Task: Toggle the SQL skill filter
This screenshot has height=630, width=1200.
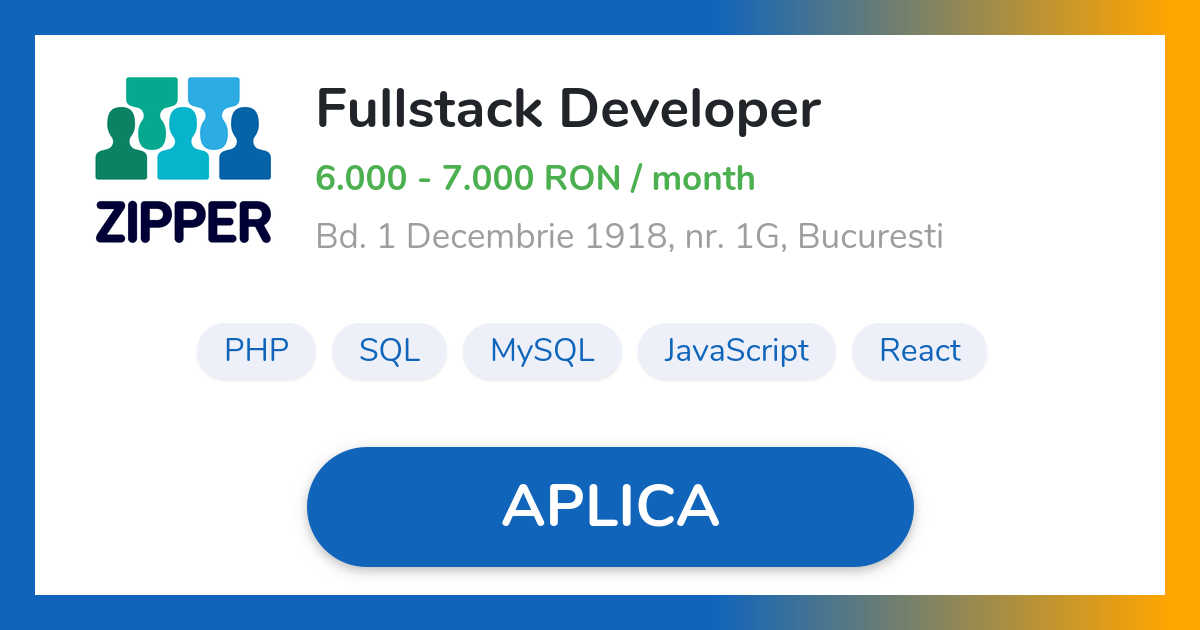Action: [389, 351]
